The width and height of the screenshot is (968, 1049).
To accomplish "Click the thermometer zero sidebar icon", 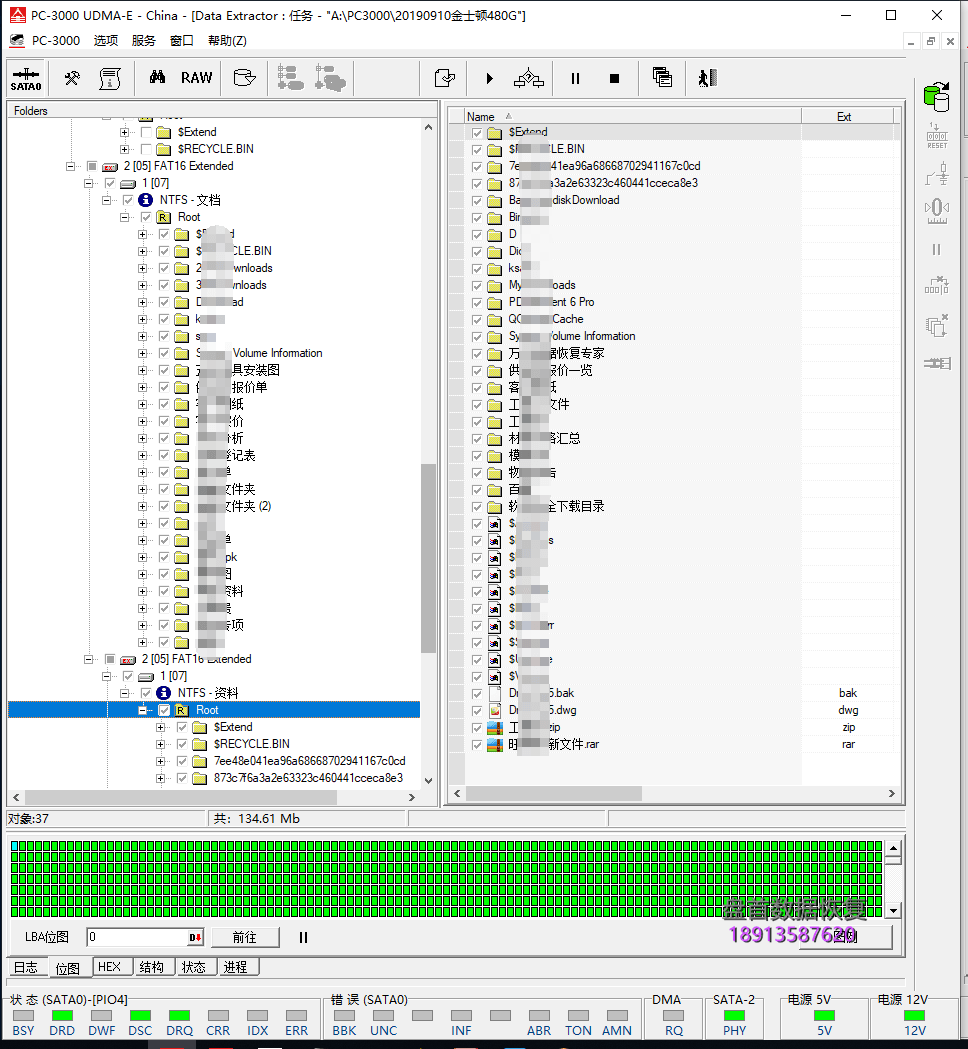I will coord(937,209).
